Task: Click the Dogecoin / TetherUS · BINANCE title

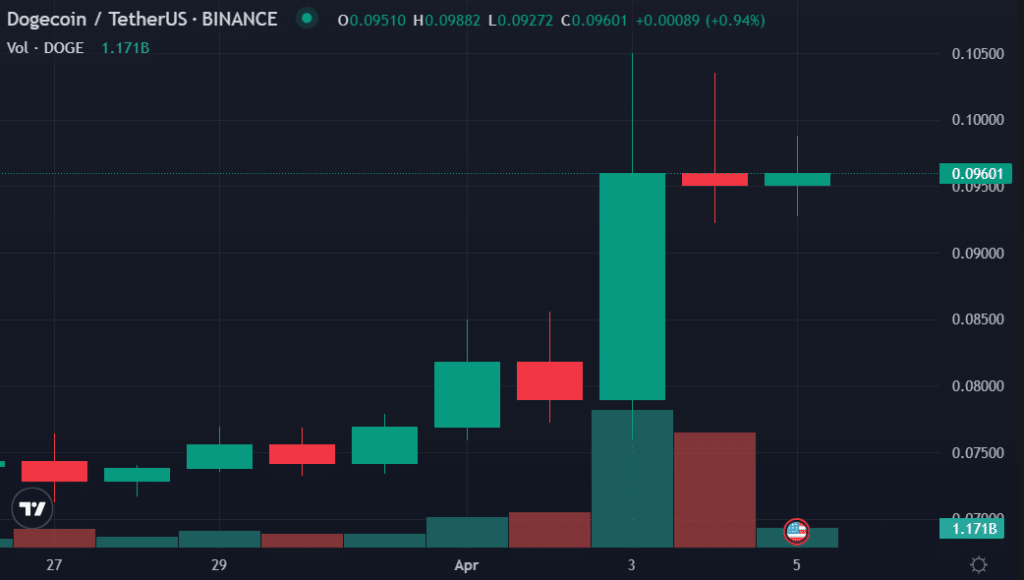Action: coord(142,20)
